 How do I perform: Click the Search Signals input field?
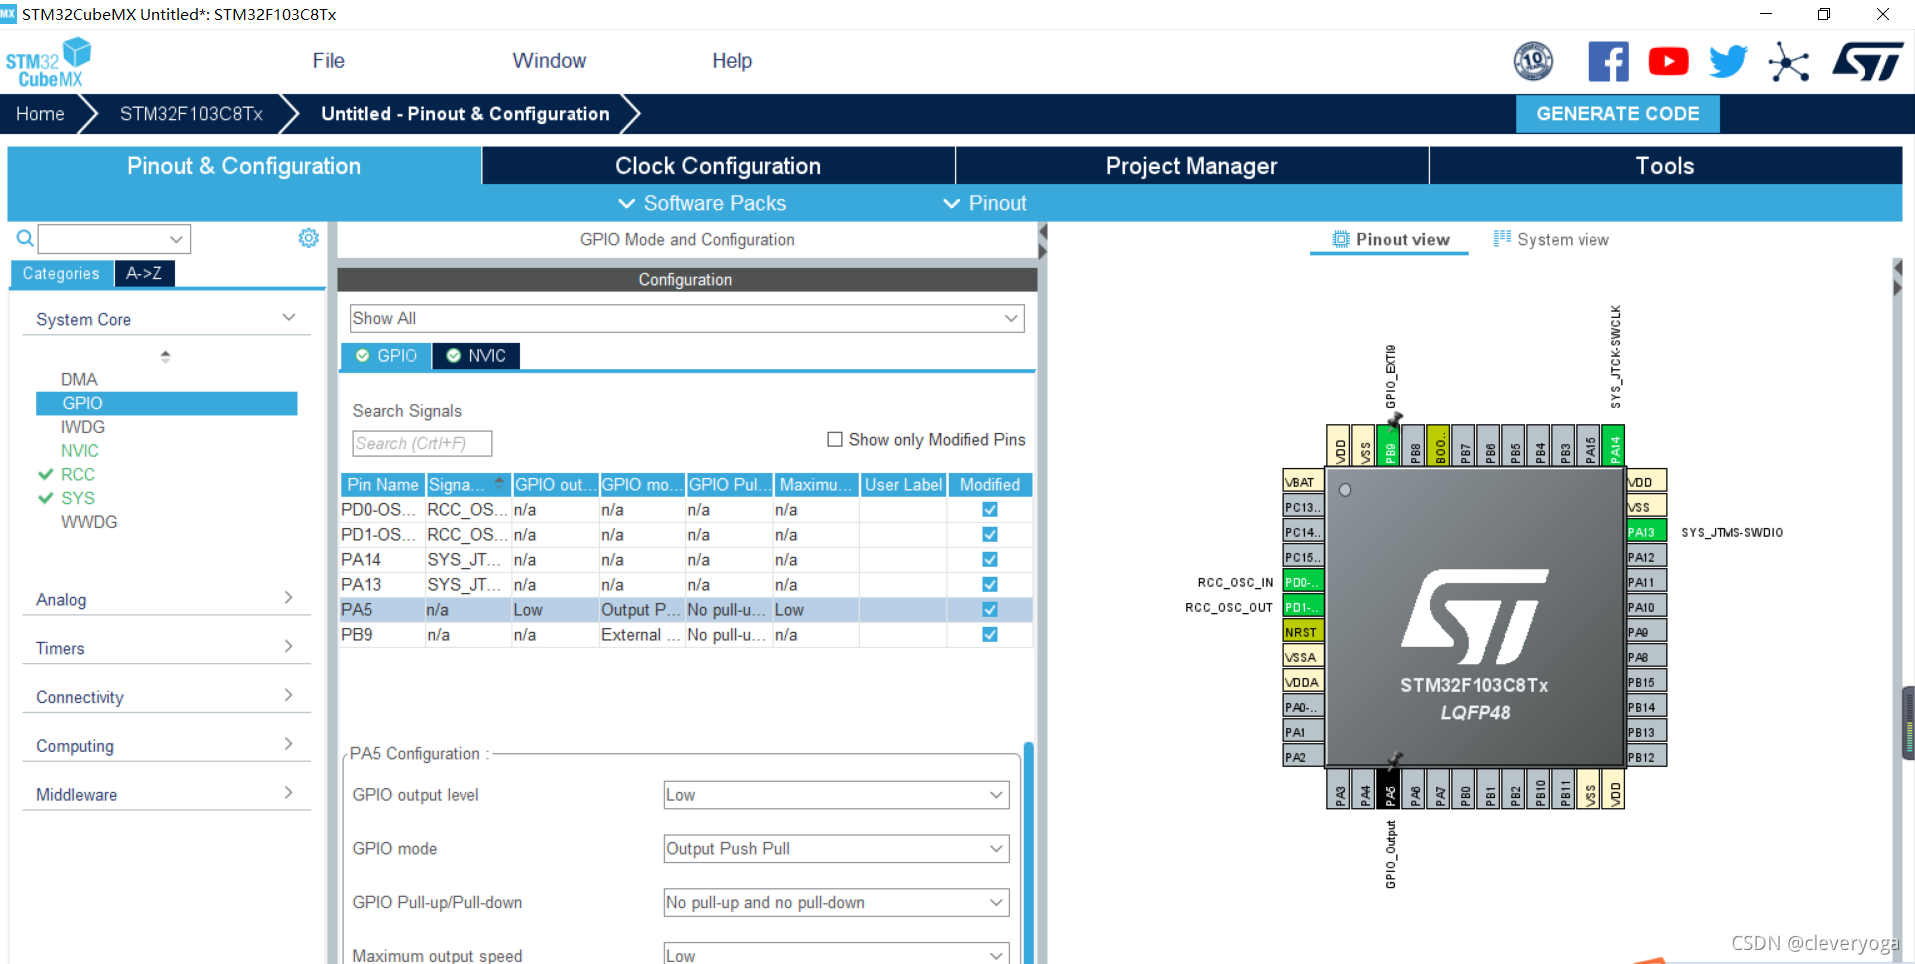(x=422, y=443)
